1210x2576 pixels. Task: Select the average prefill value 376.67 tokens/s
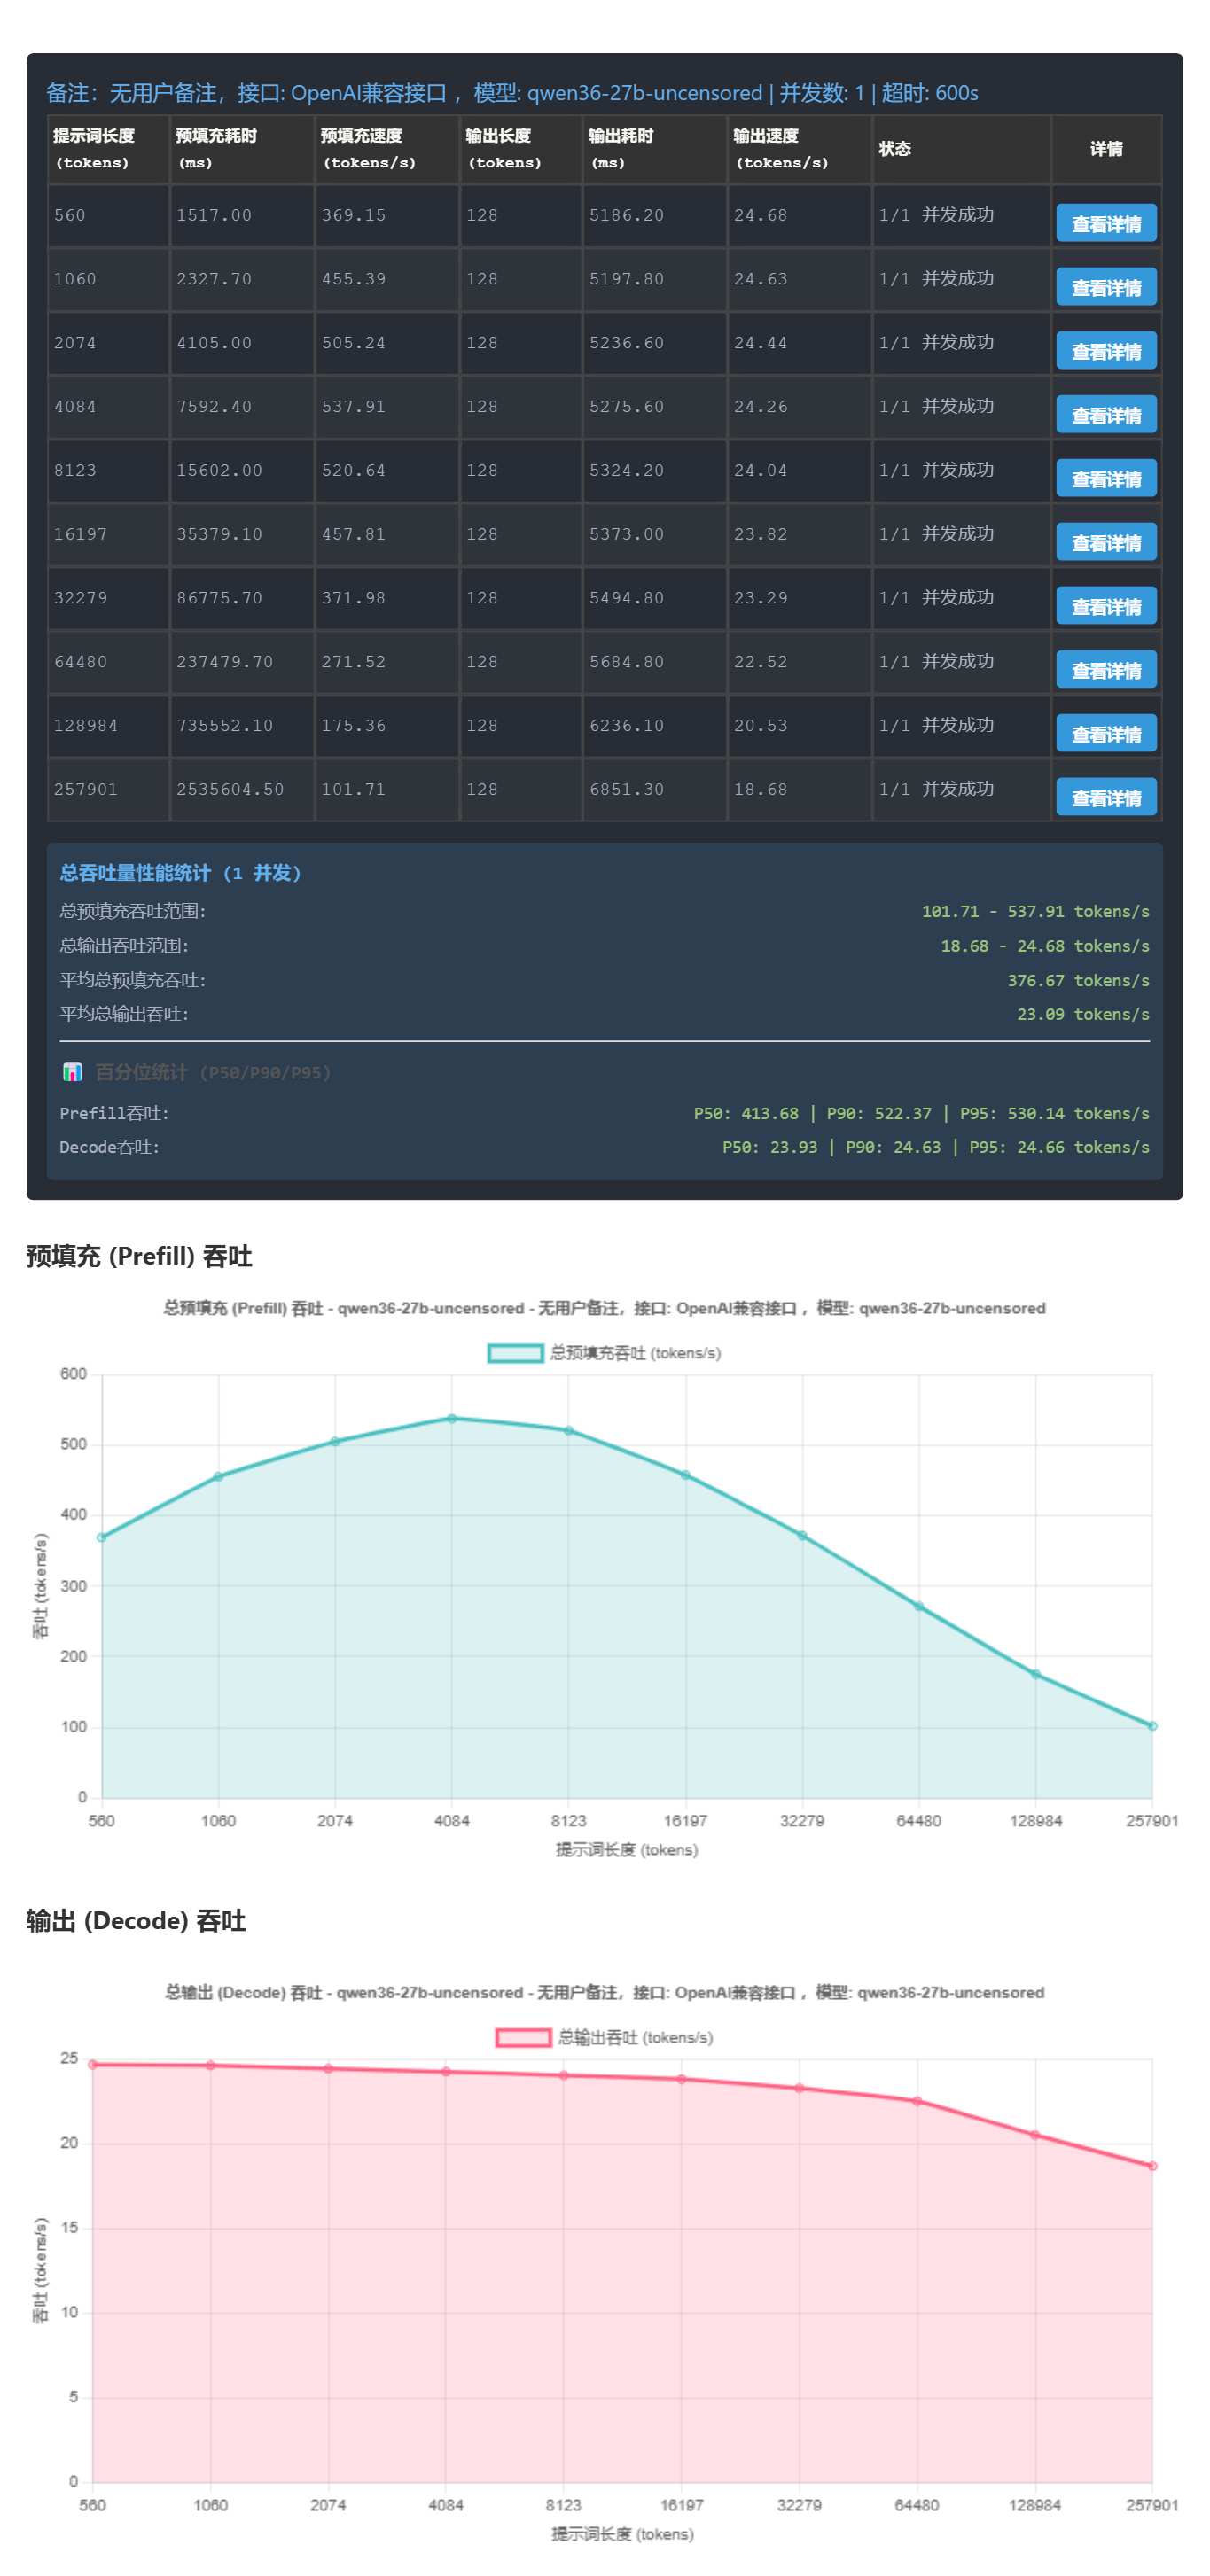pos(1078,980)
